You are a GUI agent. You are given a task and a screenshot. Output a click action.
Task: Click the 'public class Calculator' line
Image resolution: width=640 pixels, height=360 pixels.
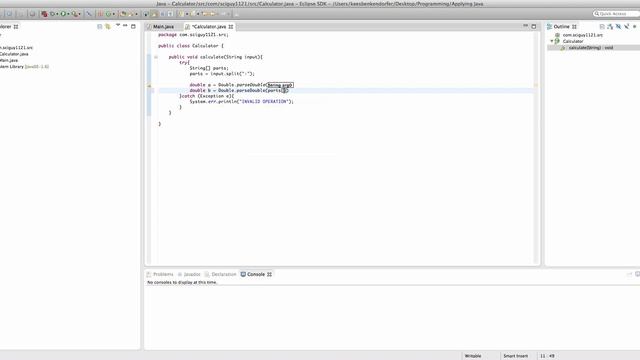[x=191, y=46]
